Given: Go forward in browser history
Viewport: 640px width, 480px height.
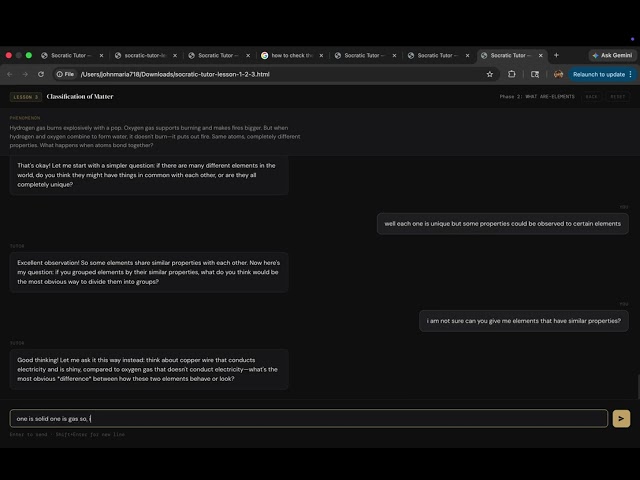Looking at the screenshot, I should click(x=25, y=74).
